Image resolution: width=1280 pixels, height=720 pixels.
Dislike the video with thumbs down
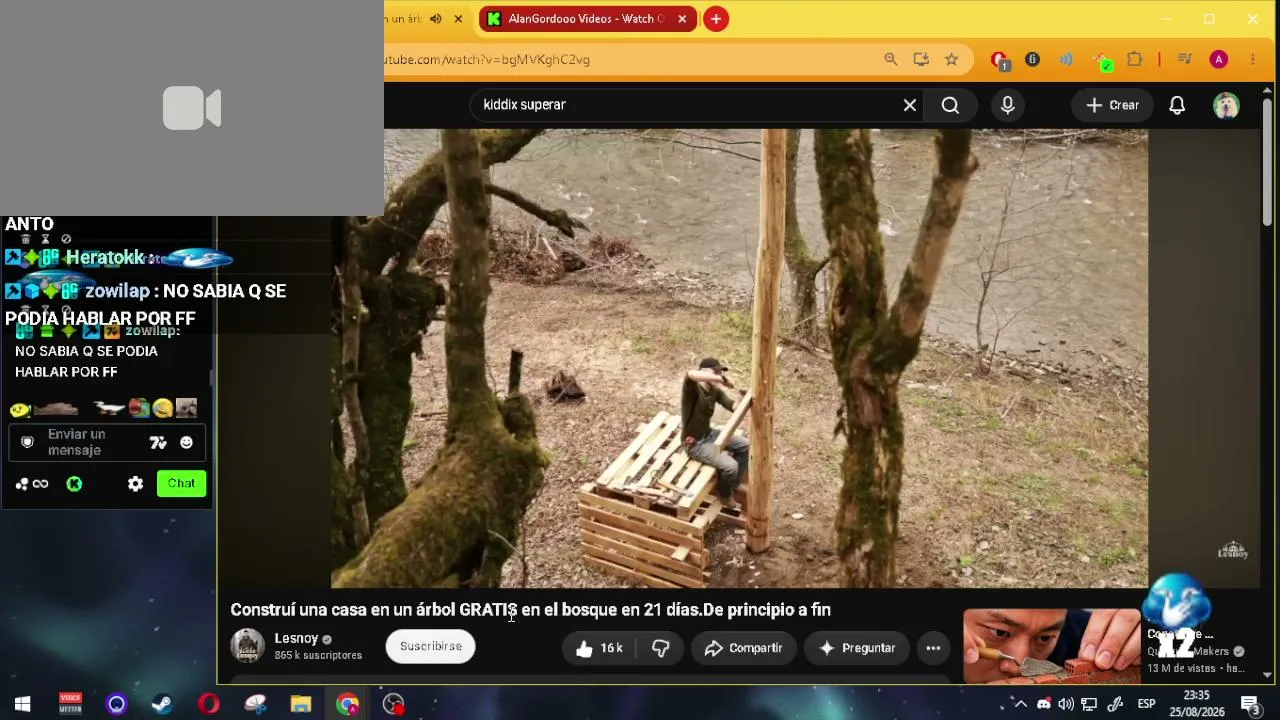click(x=660, y=648)
